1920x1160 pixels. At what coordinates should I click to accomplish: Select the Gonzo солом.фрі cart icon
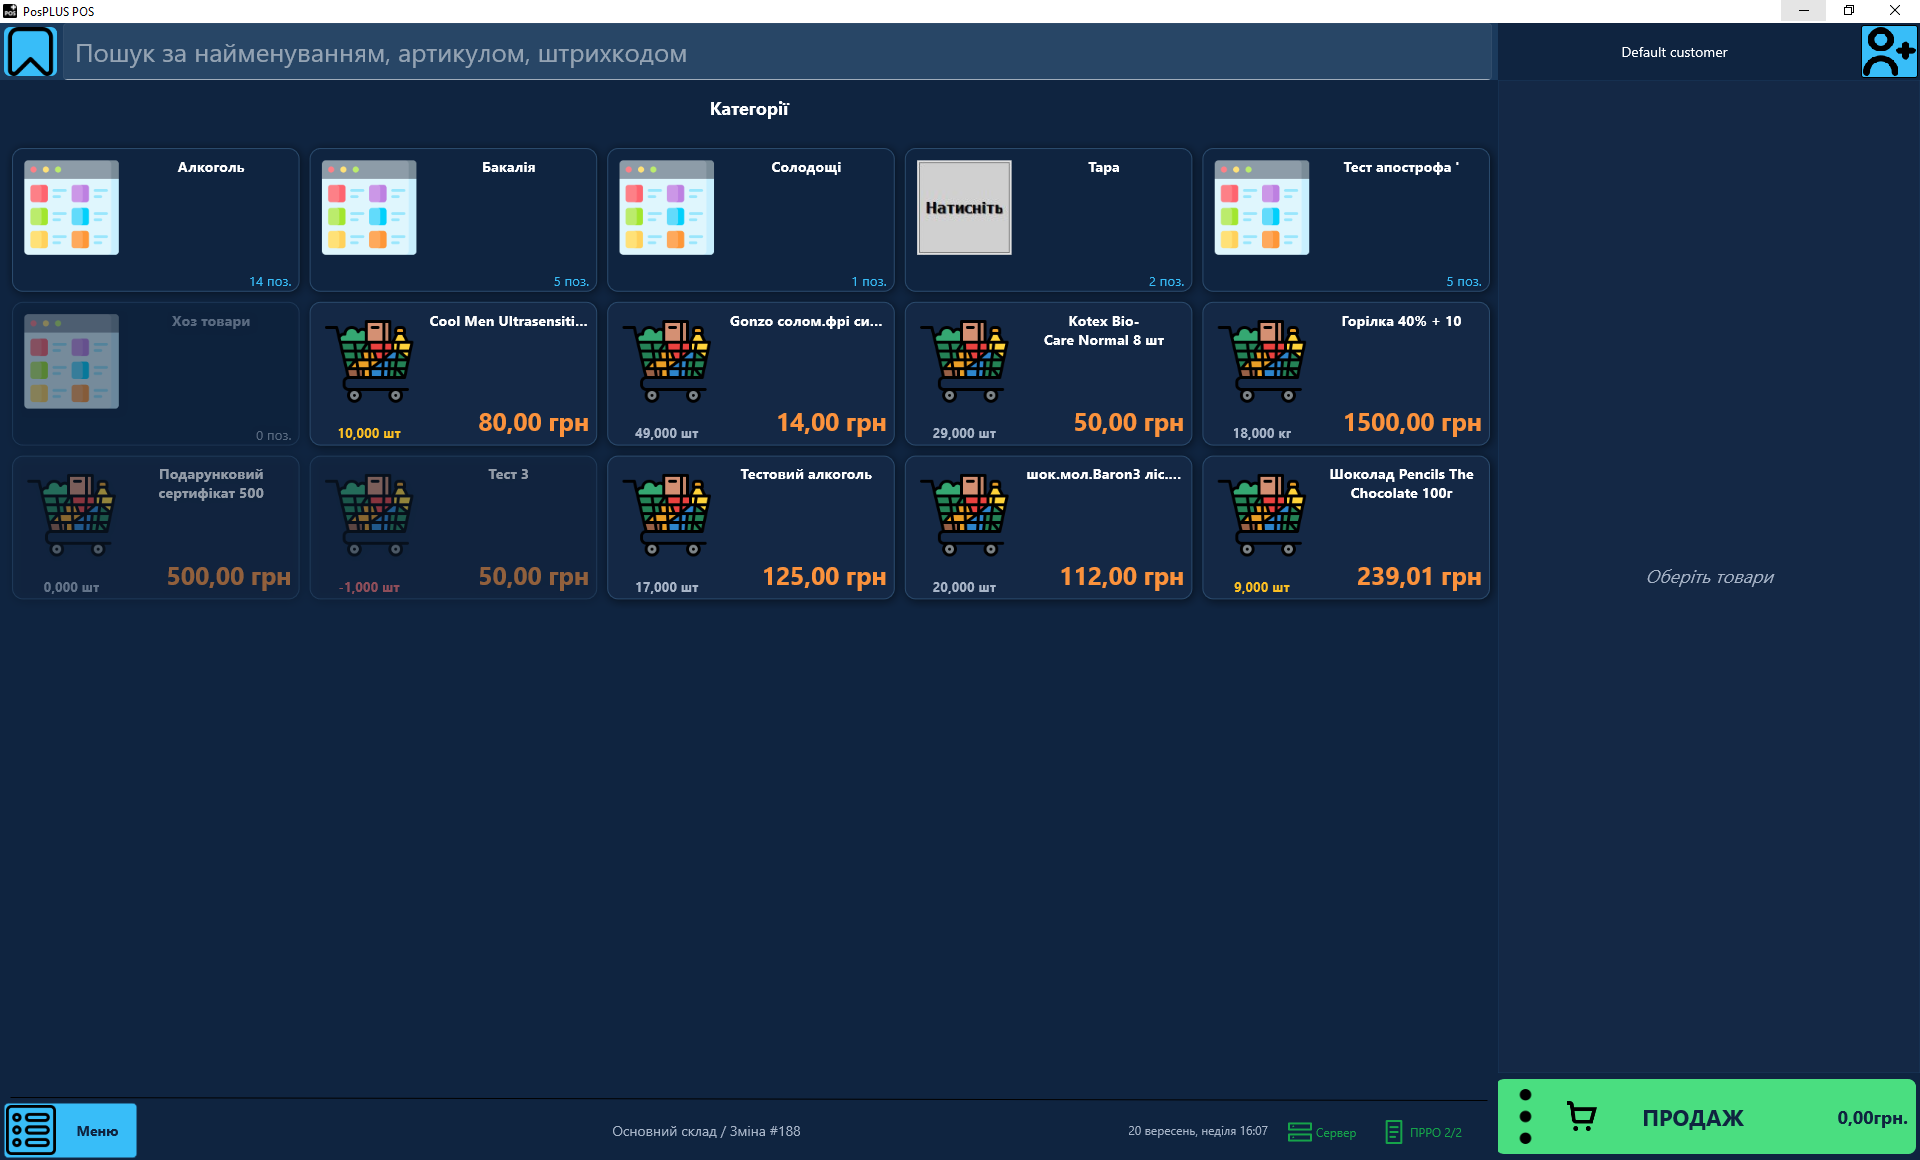click(667, 361)
